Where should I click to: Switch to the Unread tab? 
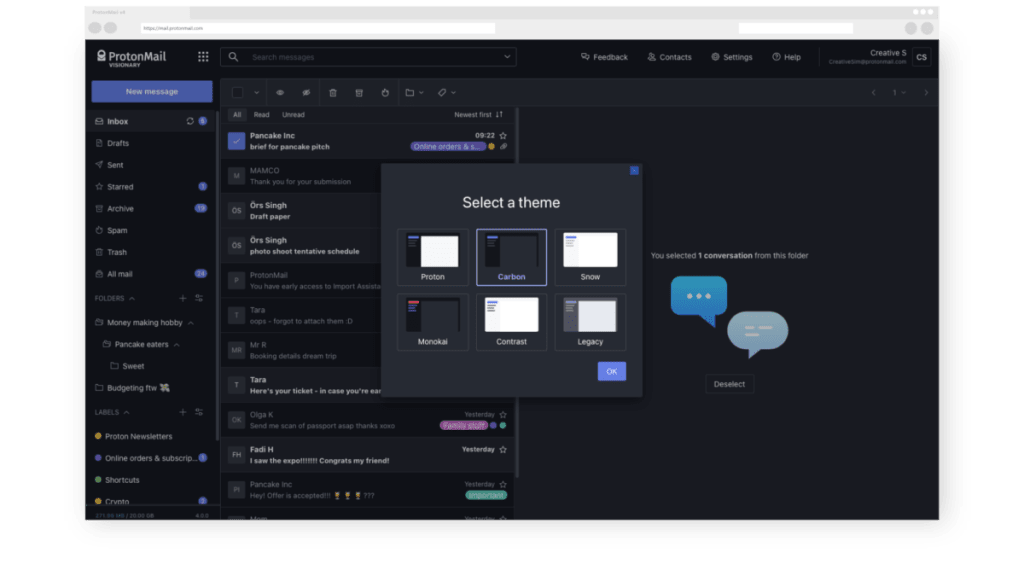(295, 115)
